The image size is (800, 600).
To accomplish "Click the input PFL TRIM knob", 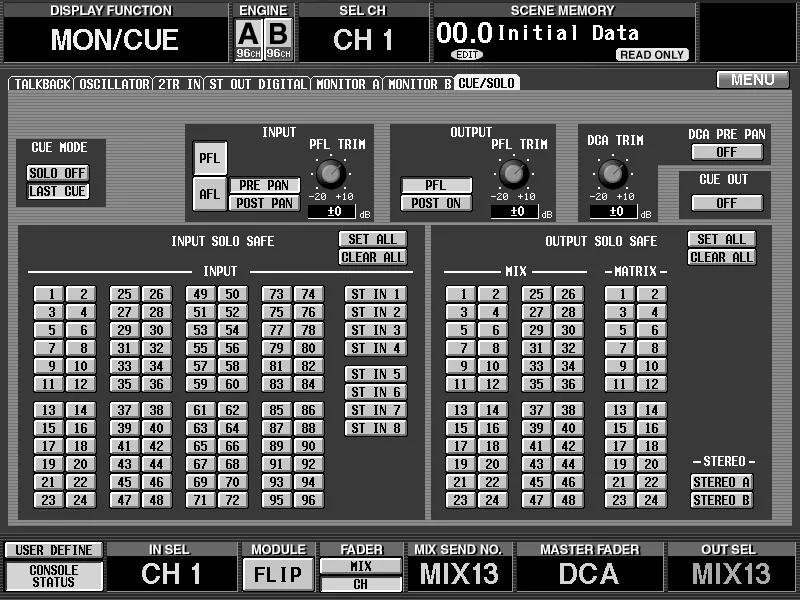I will (331, 173).
